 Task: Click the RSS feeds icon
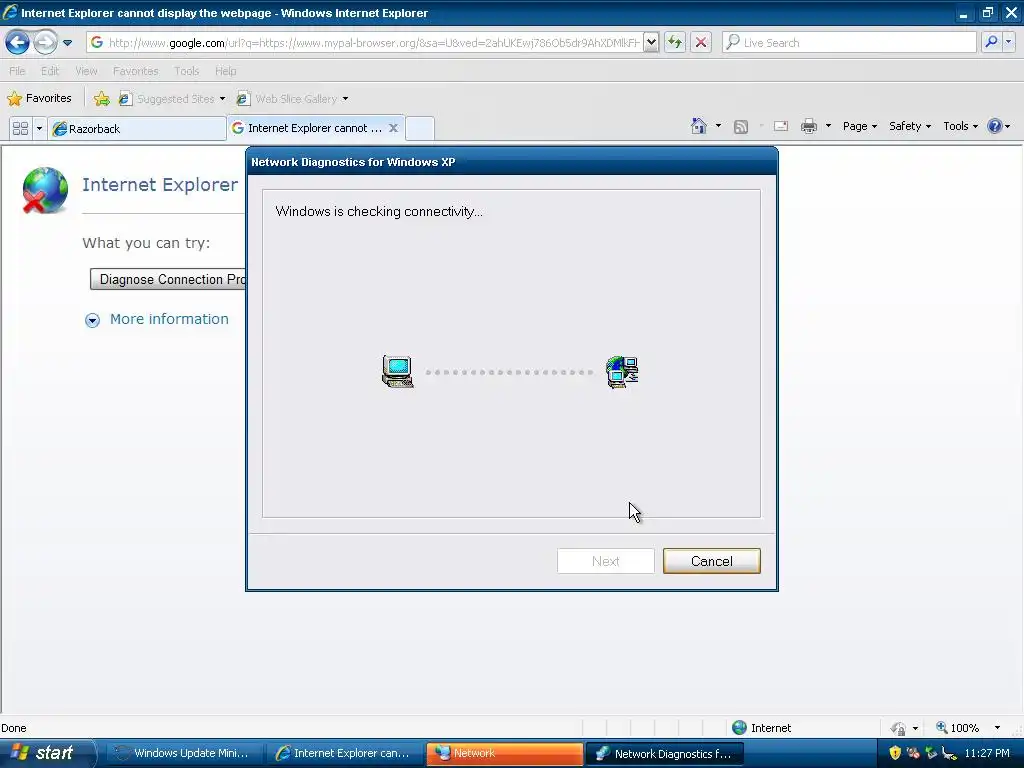point(741,127)
